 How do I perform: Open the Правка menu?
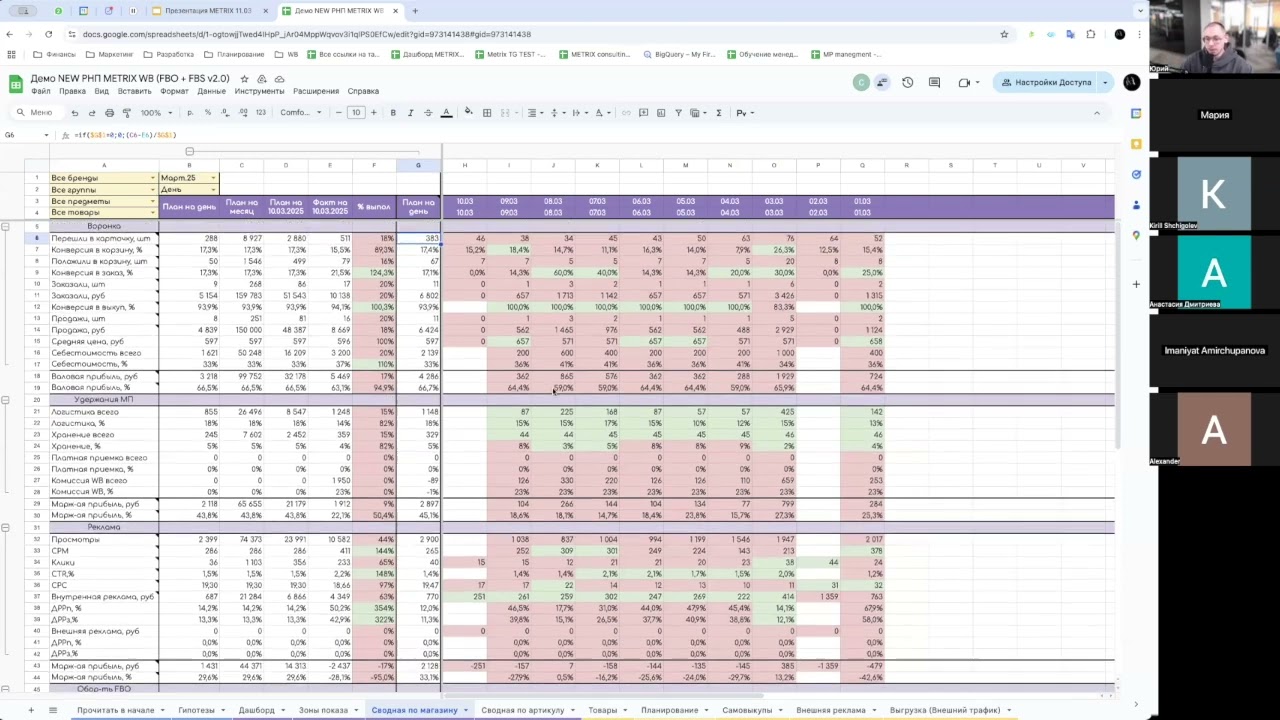coord(72,91)
